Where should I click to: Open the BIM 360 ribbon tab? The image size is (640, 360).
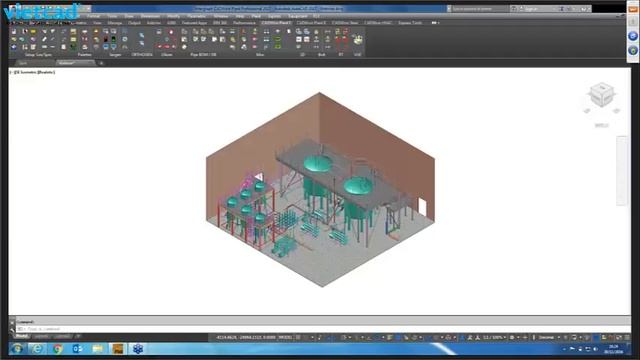220,22
